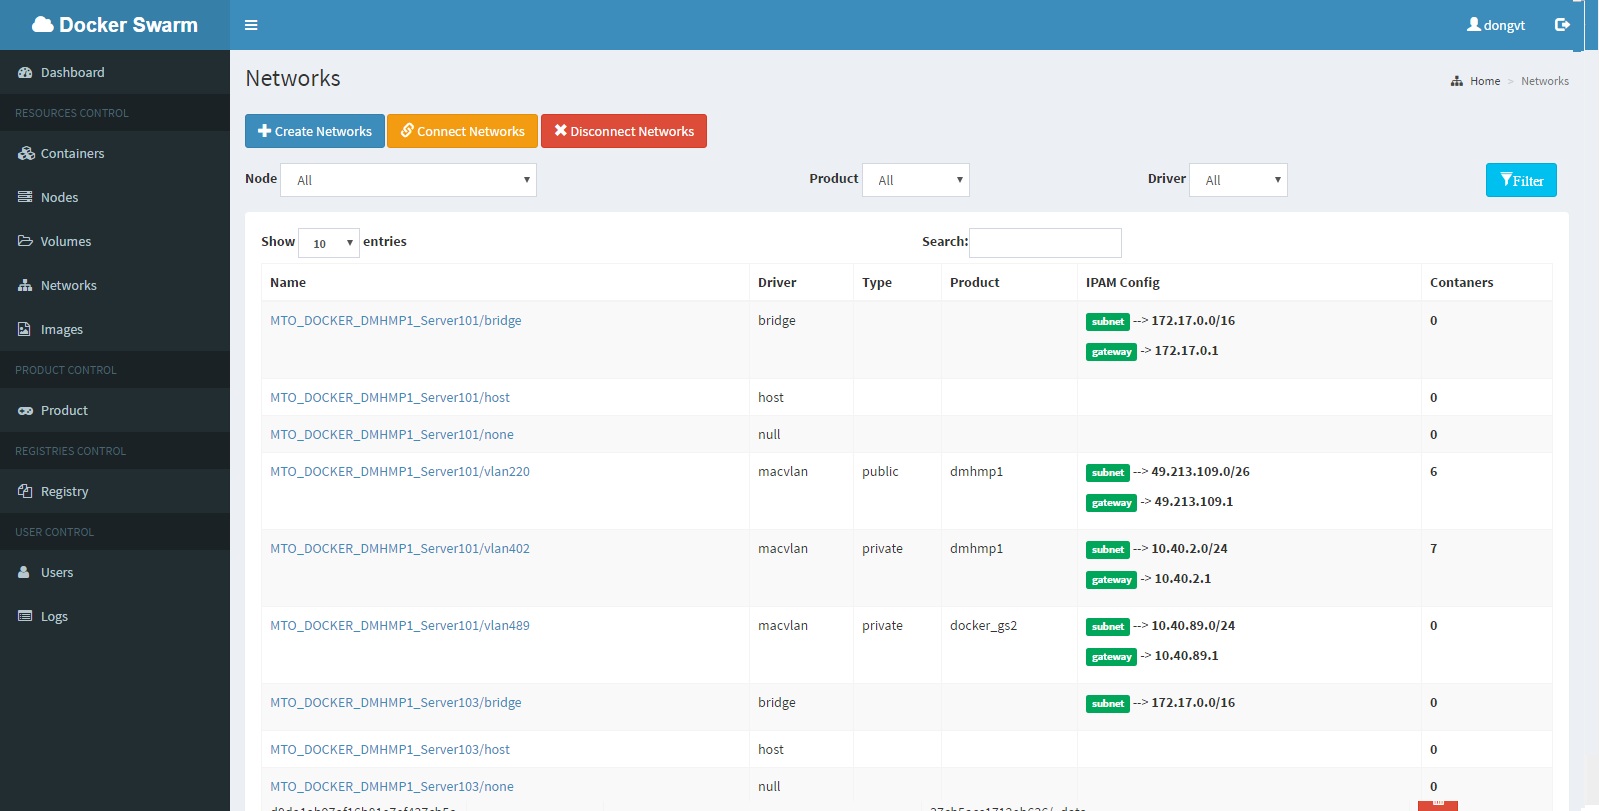Open MTO_DOCKER_DMHMP1_Server101/none network
The height and width of the screenshot is (811, 1599).
392,435
